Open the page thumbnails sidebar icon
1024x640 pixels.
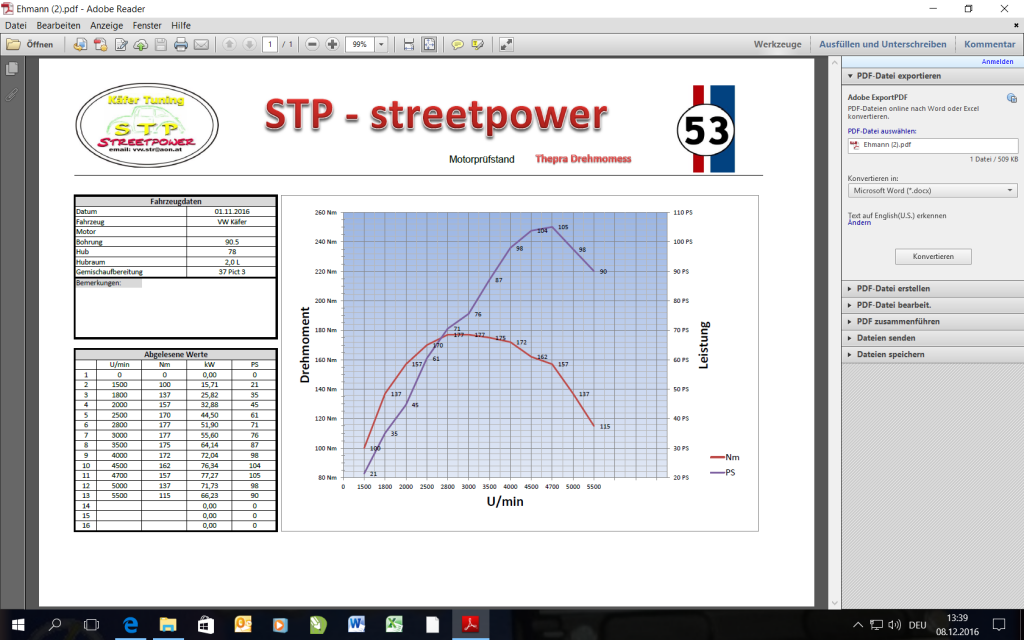[11, 69]
